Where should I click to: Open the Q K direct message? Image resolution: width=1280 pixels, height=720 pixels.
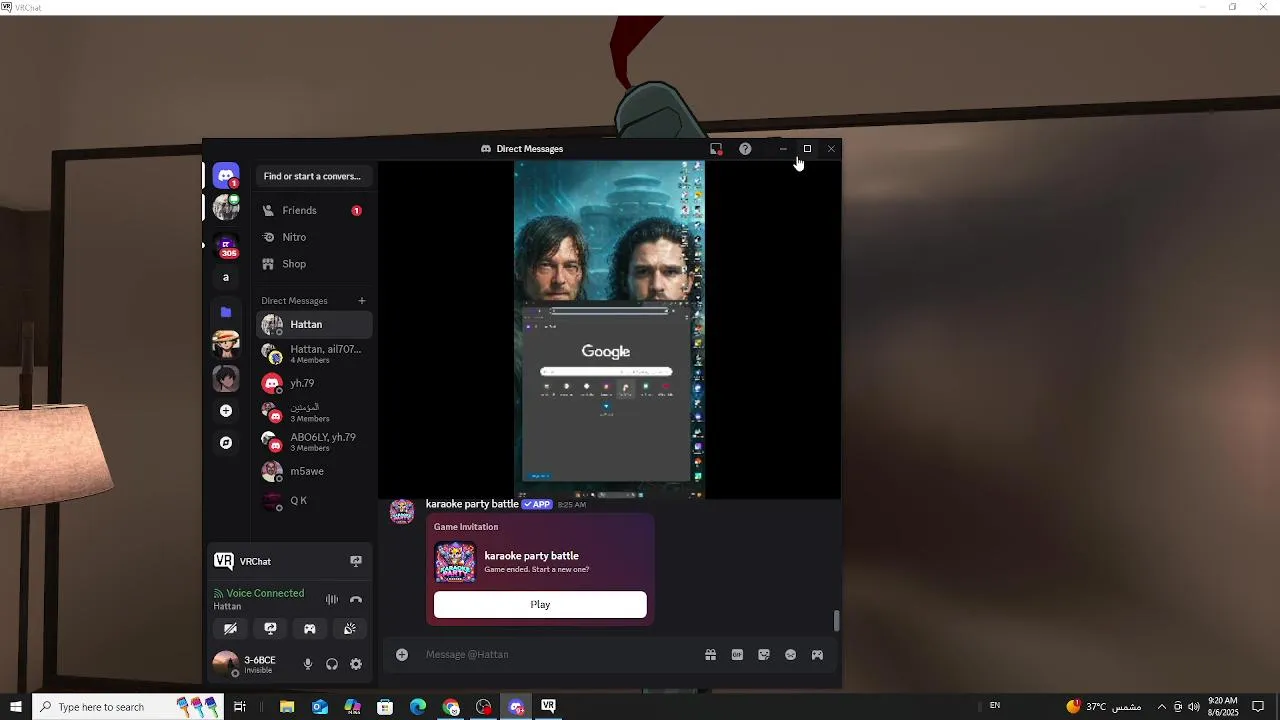click(x=314, y=500)
